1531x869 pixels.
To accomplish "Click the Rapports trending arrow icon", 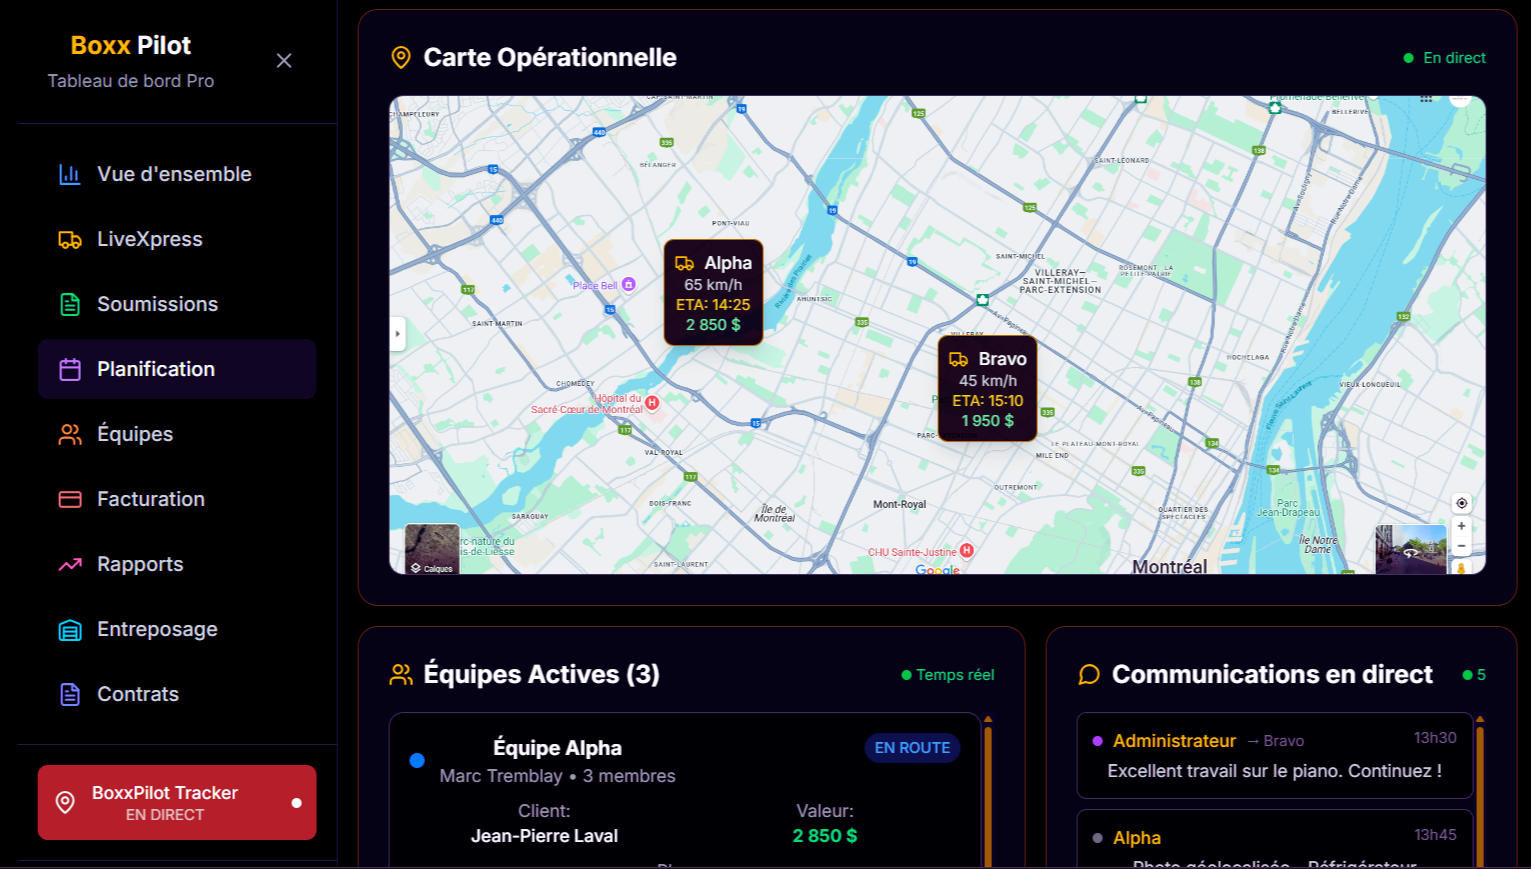I will (x=70, y=564).
